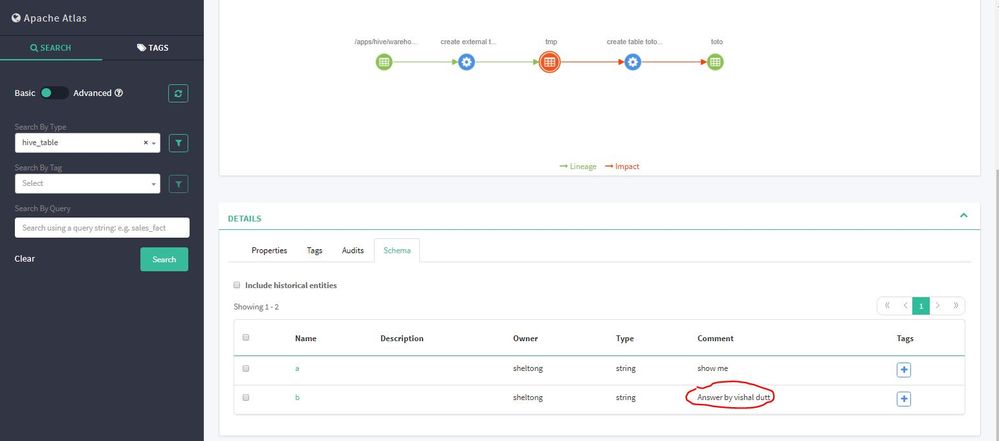Viewport: 999px width, 441px height.
Task: Open column b link
Action: click(x=297, y=397)
